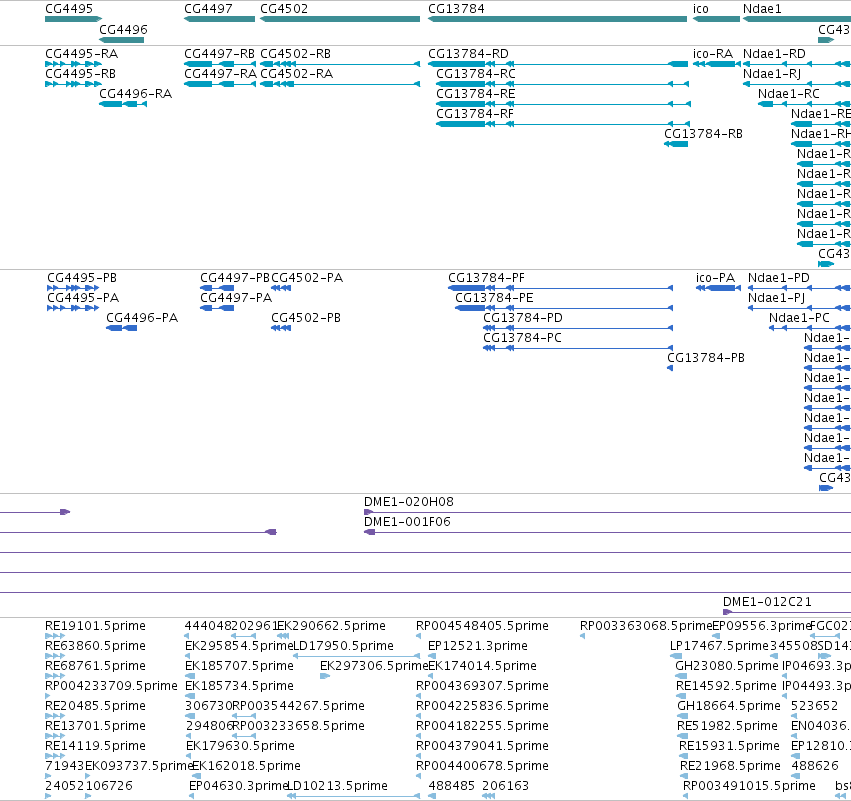The height and width of the screenshot is (801, 851).
Task: Select transcript CG4497-RB
Action: (x=220, y=54)
